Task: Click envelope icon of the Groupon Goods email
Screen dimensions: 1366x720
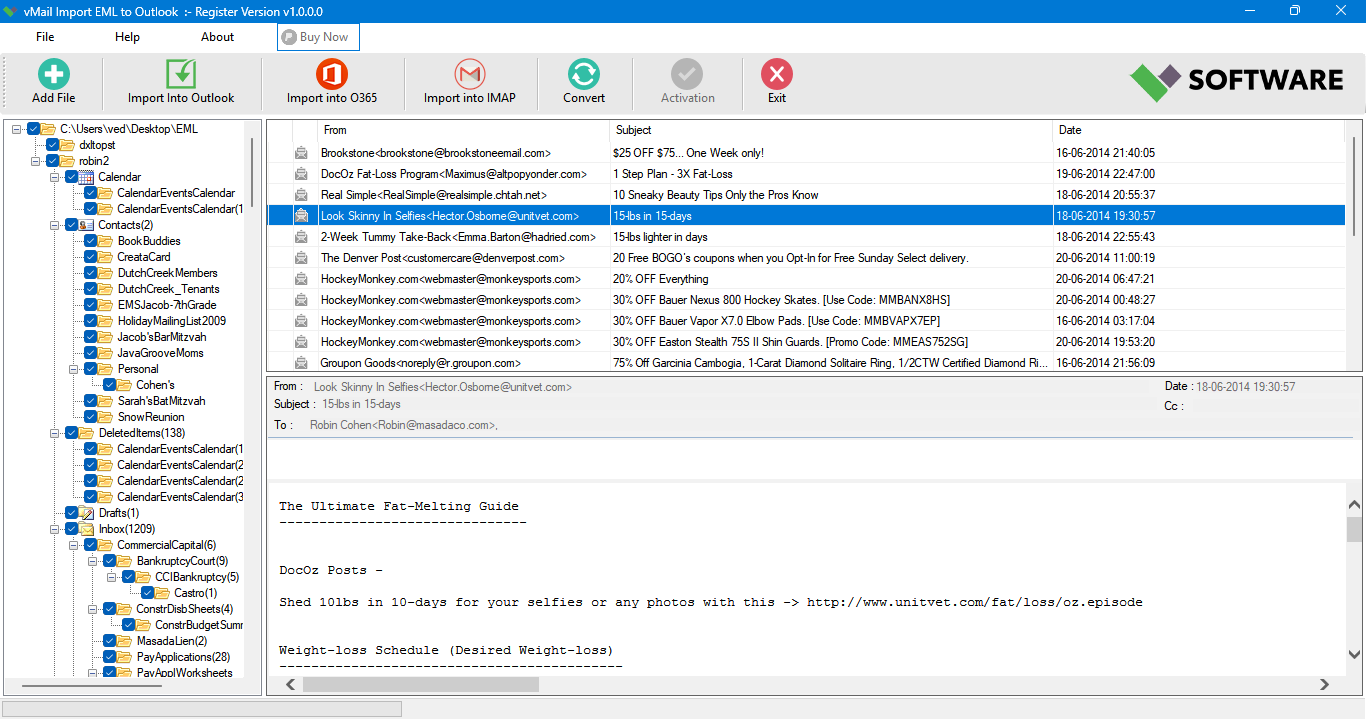Action: pyautogui.click(x=301, y=363)
